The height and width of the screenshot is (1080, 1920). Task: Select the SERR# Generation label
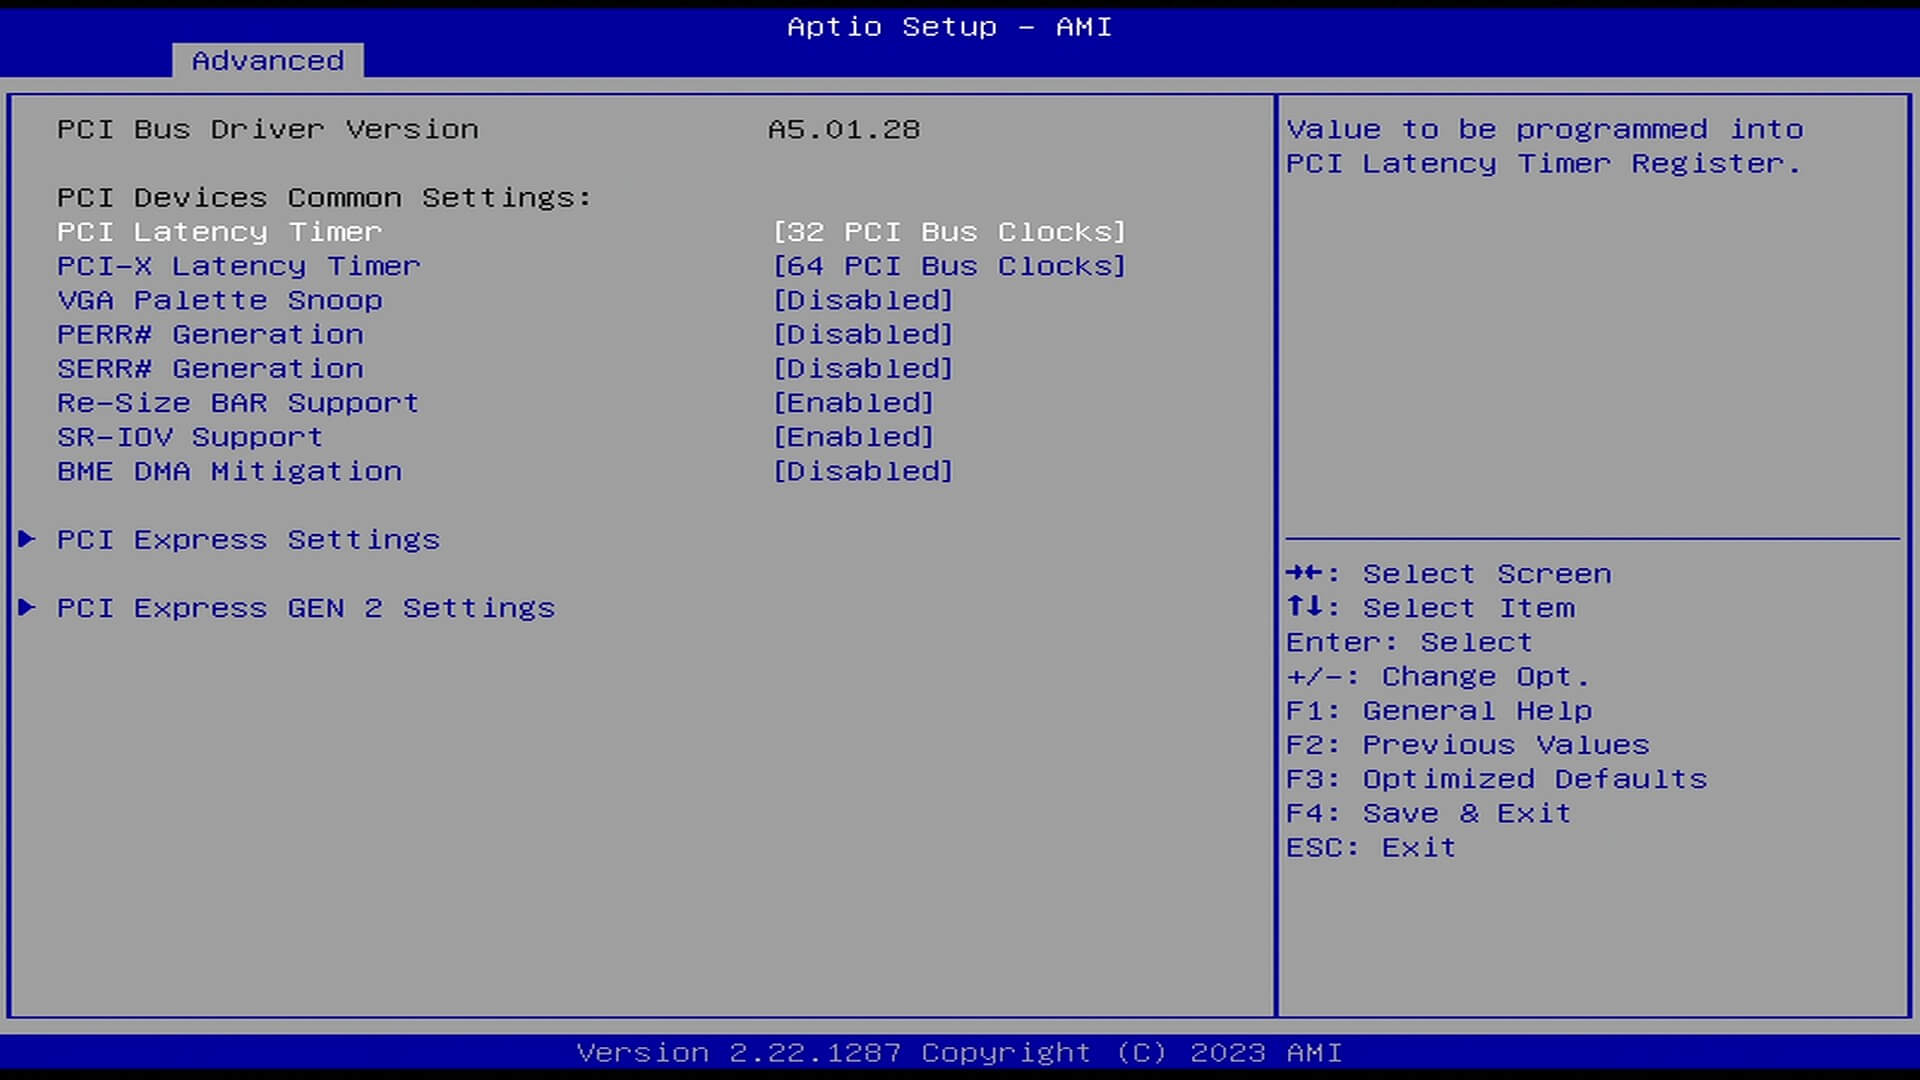pos(210,368)
